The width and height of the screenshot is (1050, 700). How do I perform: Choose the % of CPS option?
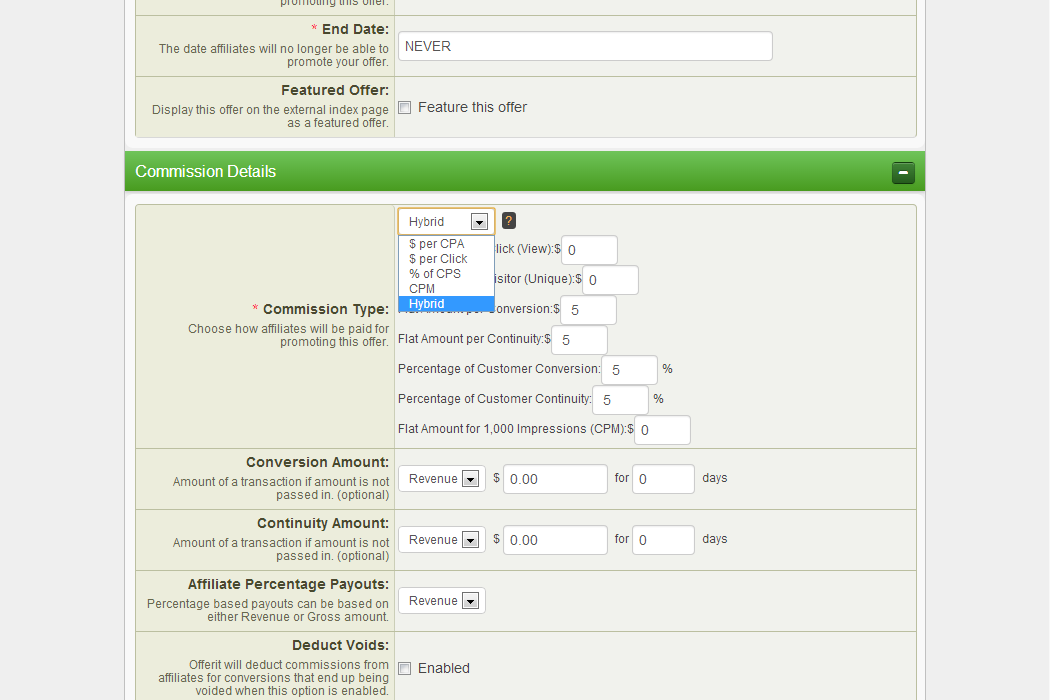pos(435,274)
